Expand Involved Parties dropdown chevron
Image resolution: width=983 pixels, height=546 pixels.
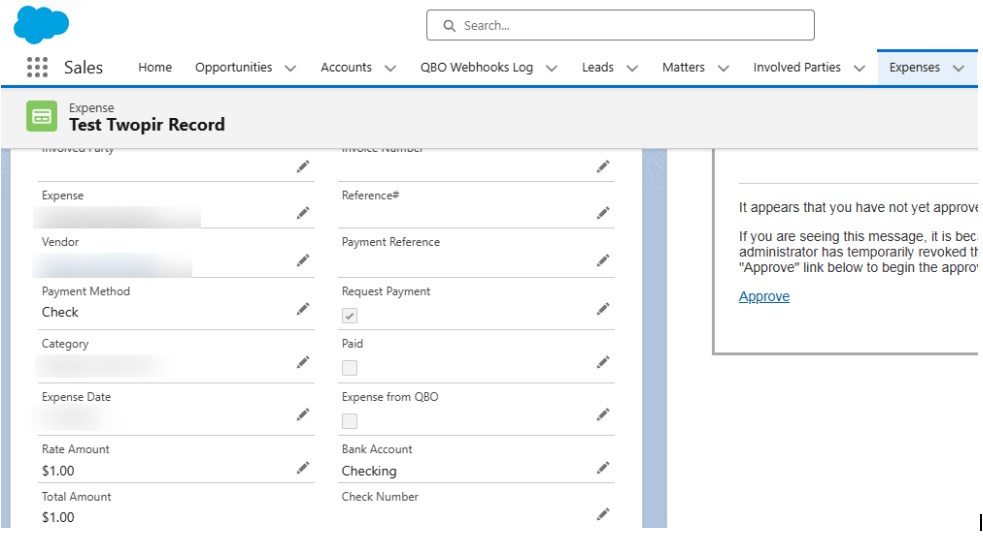859,68
